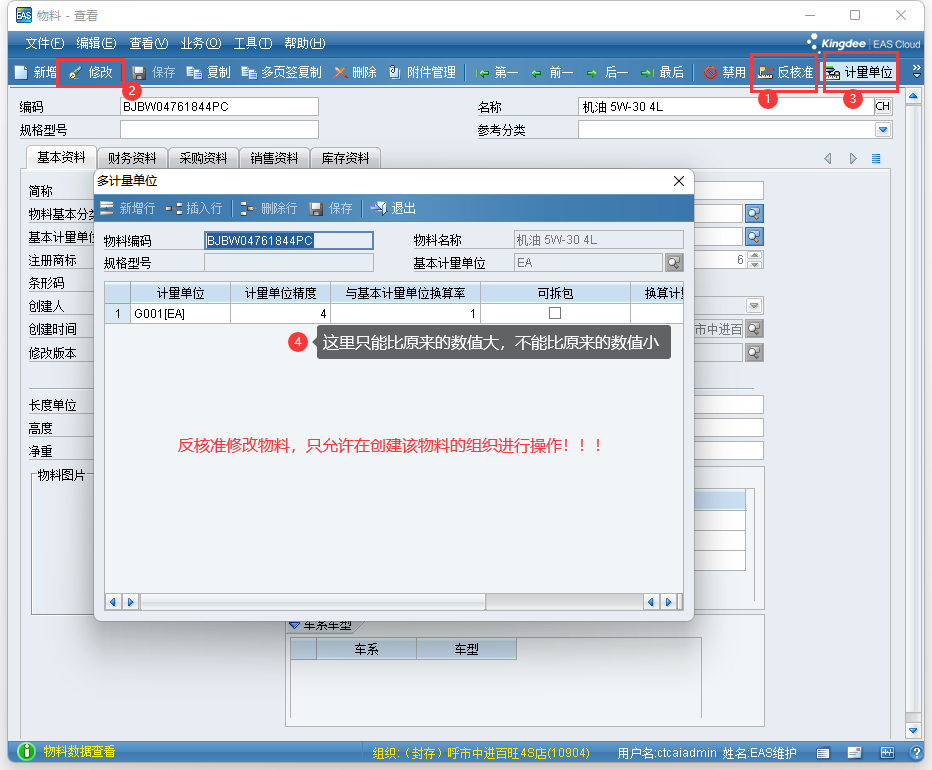This screenshot has width=932, height=770.
Task: Click 退出 in the dialog toolbar
Action: click(393, 208)
